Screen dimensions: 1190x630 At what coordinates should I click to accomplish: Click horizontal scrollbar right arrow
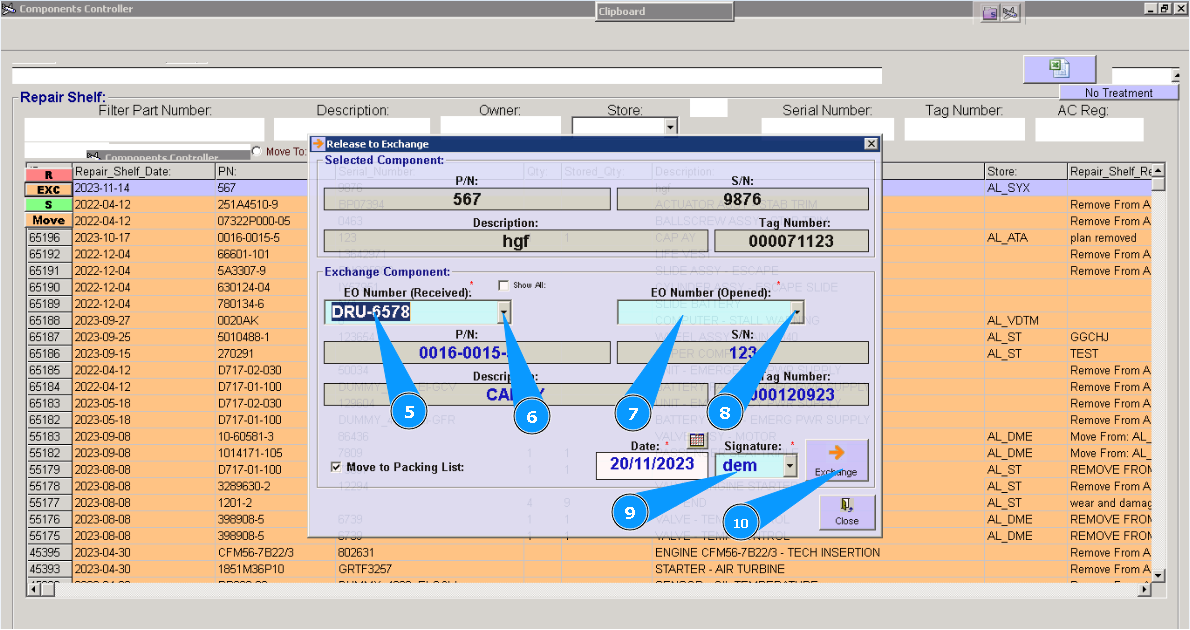1144,589
